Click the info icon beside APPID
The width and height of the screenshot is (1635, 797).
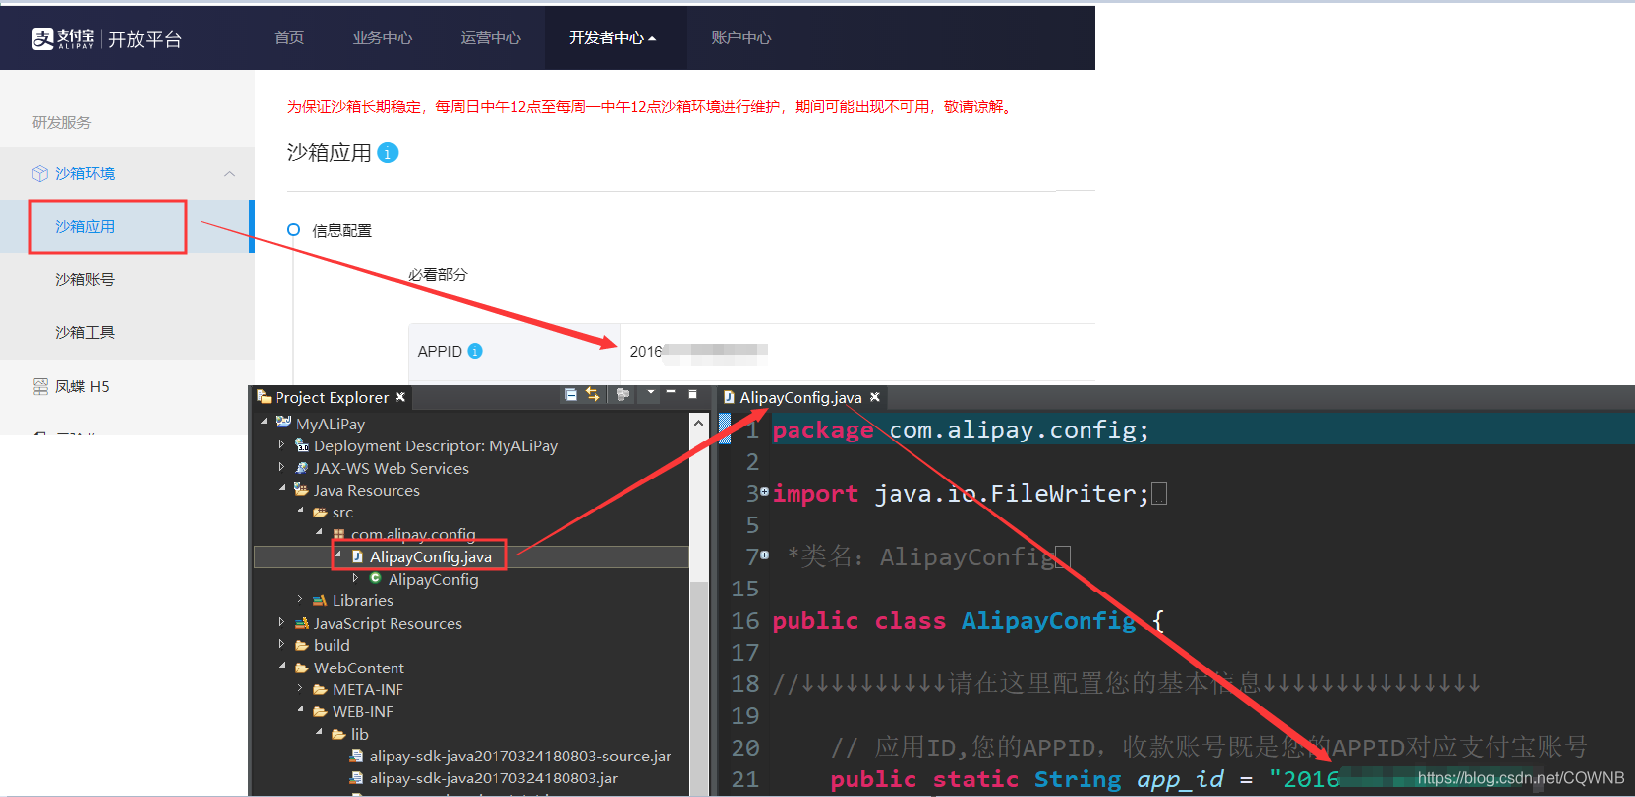(475, 351)
